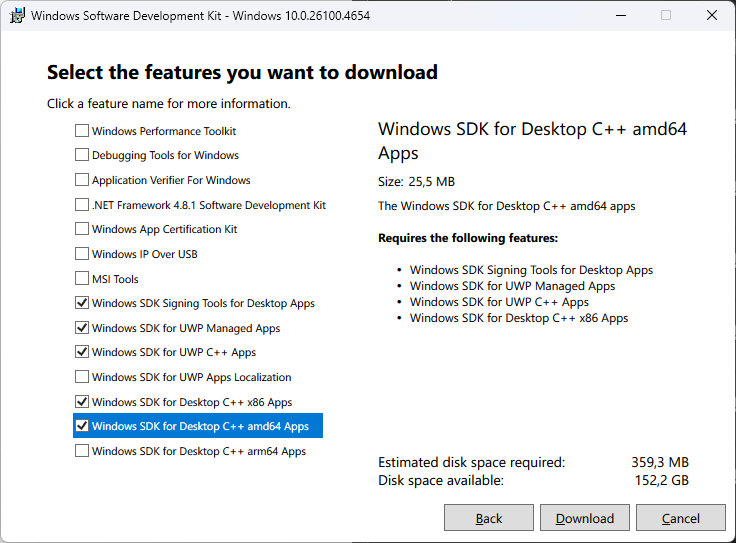Tick the Windows IP Over USB checkbox

[82, 253]
